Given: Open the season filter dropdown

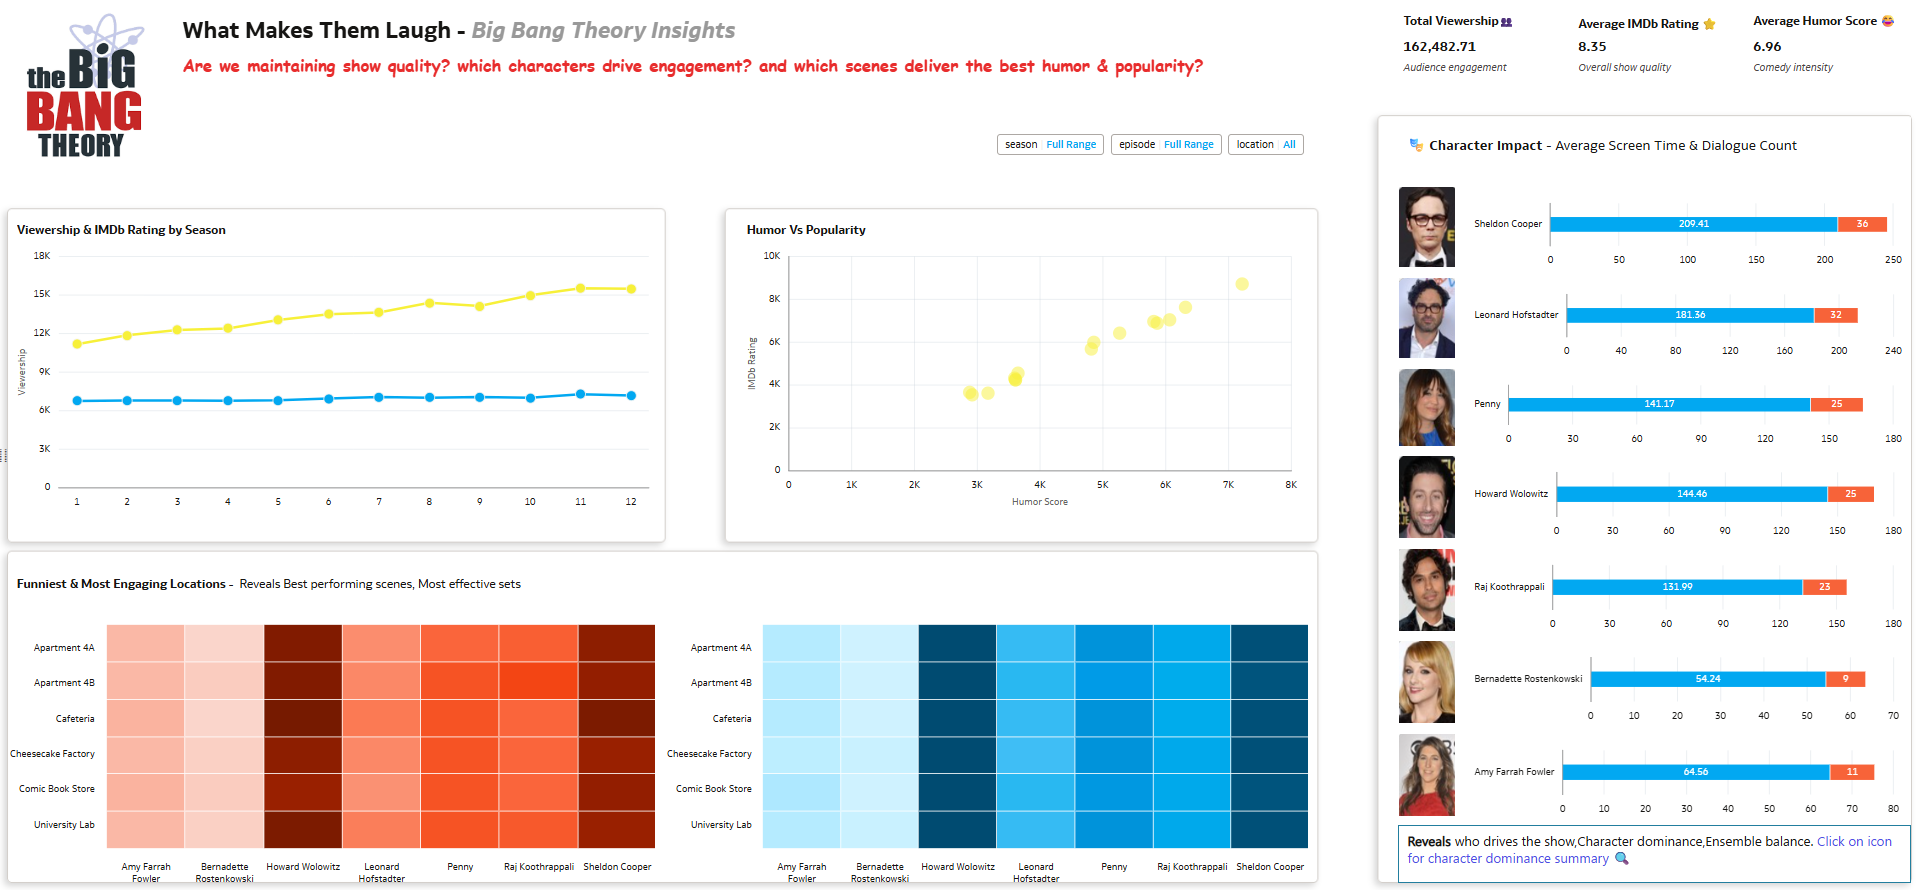Looking at the screenshot, I should (x=1050, y=145).
